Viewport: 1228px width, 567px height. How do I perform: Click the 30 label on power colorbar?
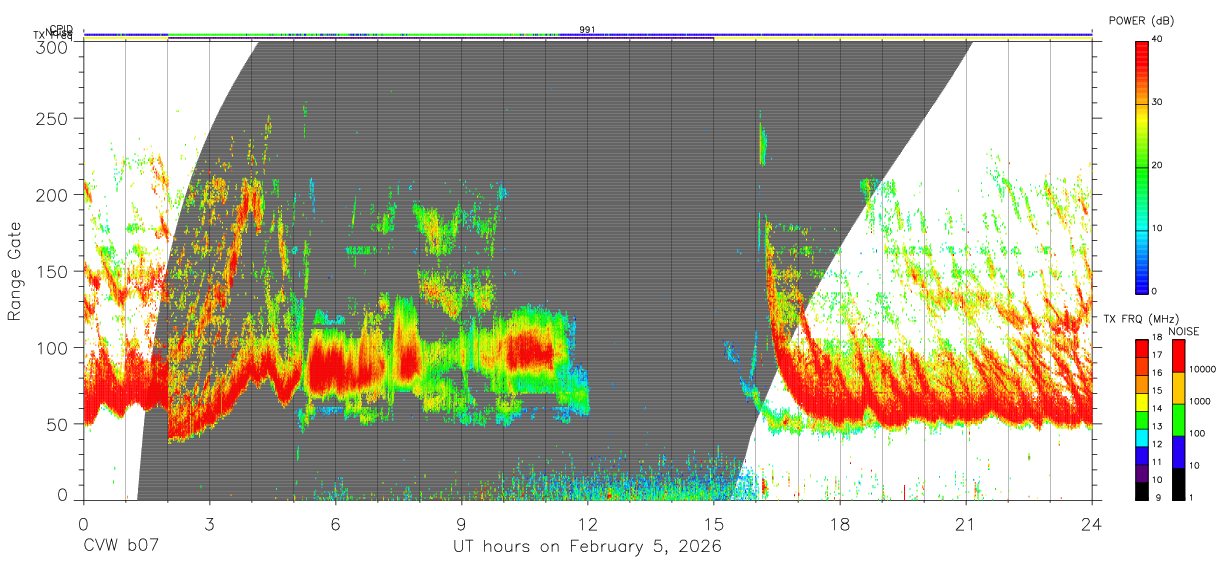click(1159, 102)
